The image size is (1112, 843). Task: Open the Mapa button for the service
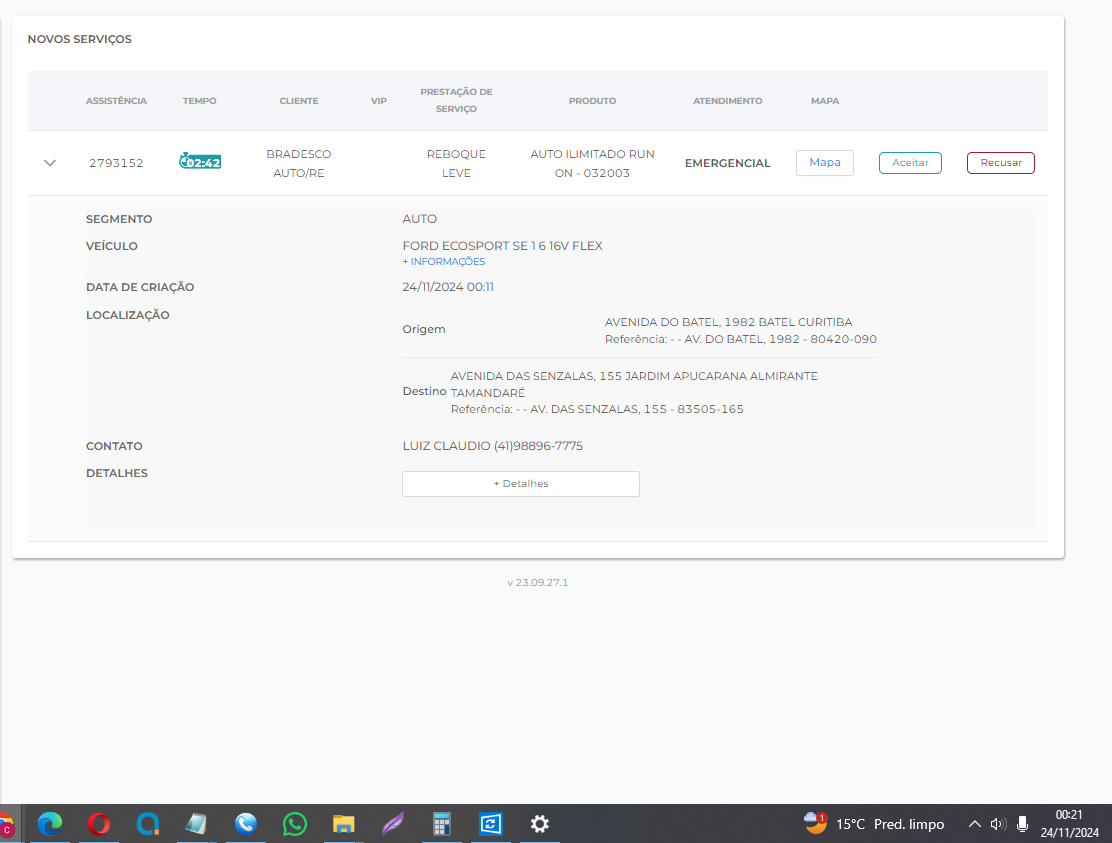(824, 163)
